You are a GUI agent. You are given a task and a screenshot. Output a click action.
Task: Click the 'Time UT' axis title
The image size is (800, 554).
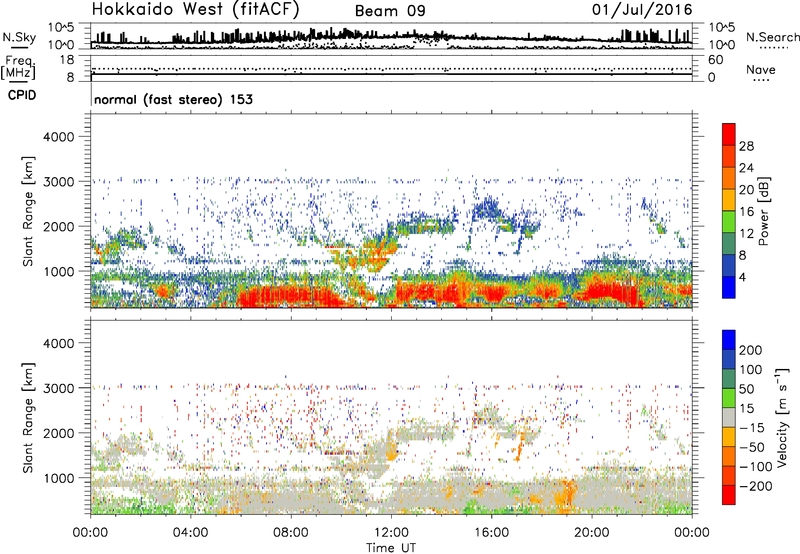[x=391, y=548]
